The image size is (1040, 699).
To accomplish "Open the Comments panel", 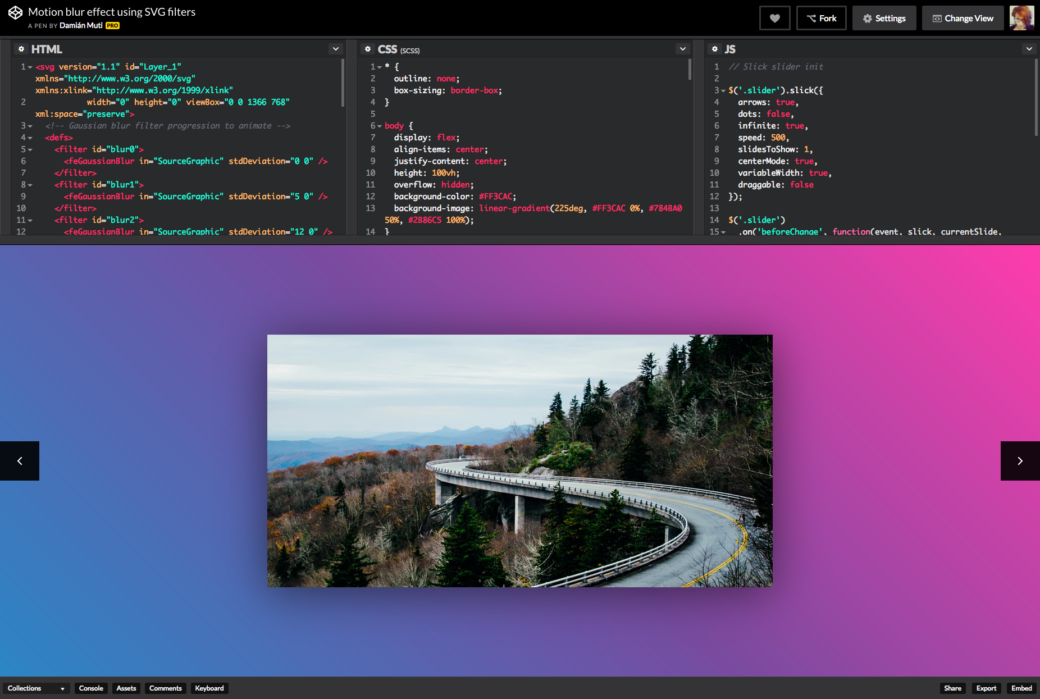I will point(165,688).
